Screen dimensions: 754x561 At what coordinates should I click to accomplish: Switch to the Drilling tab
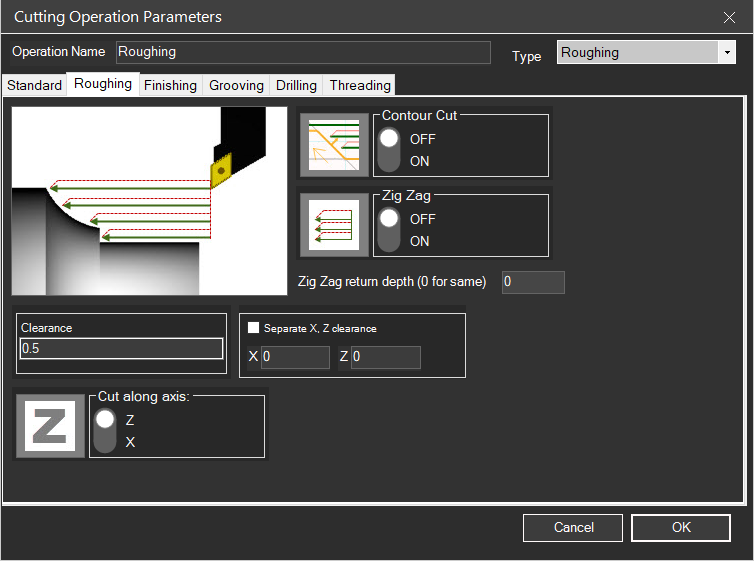pyautogui.click(x=296, y=85)
